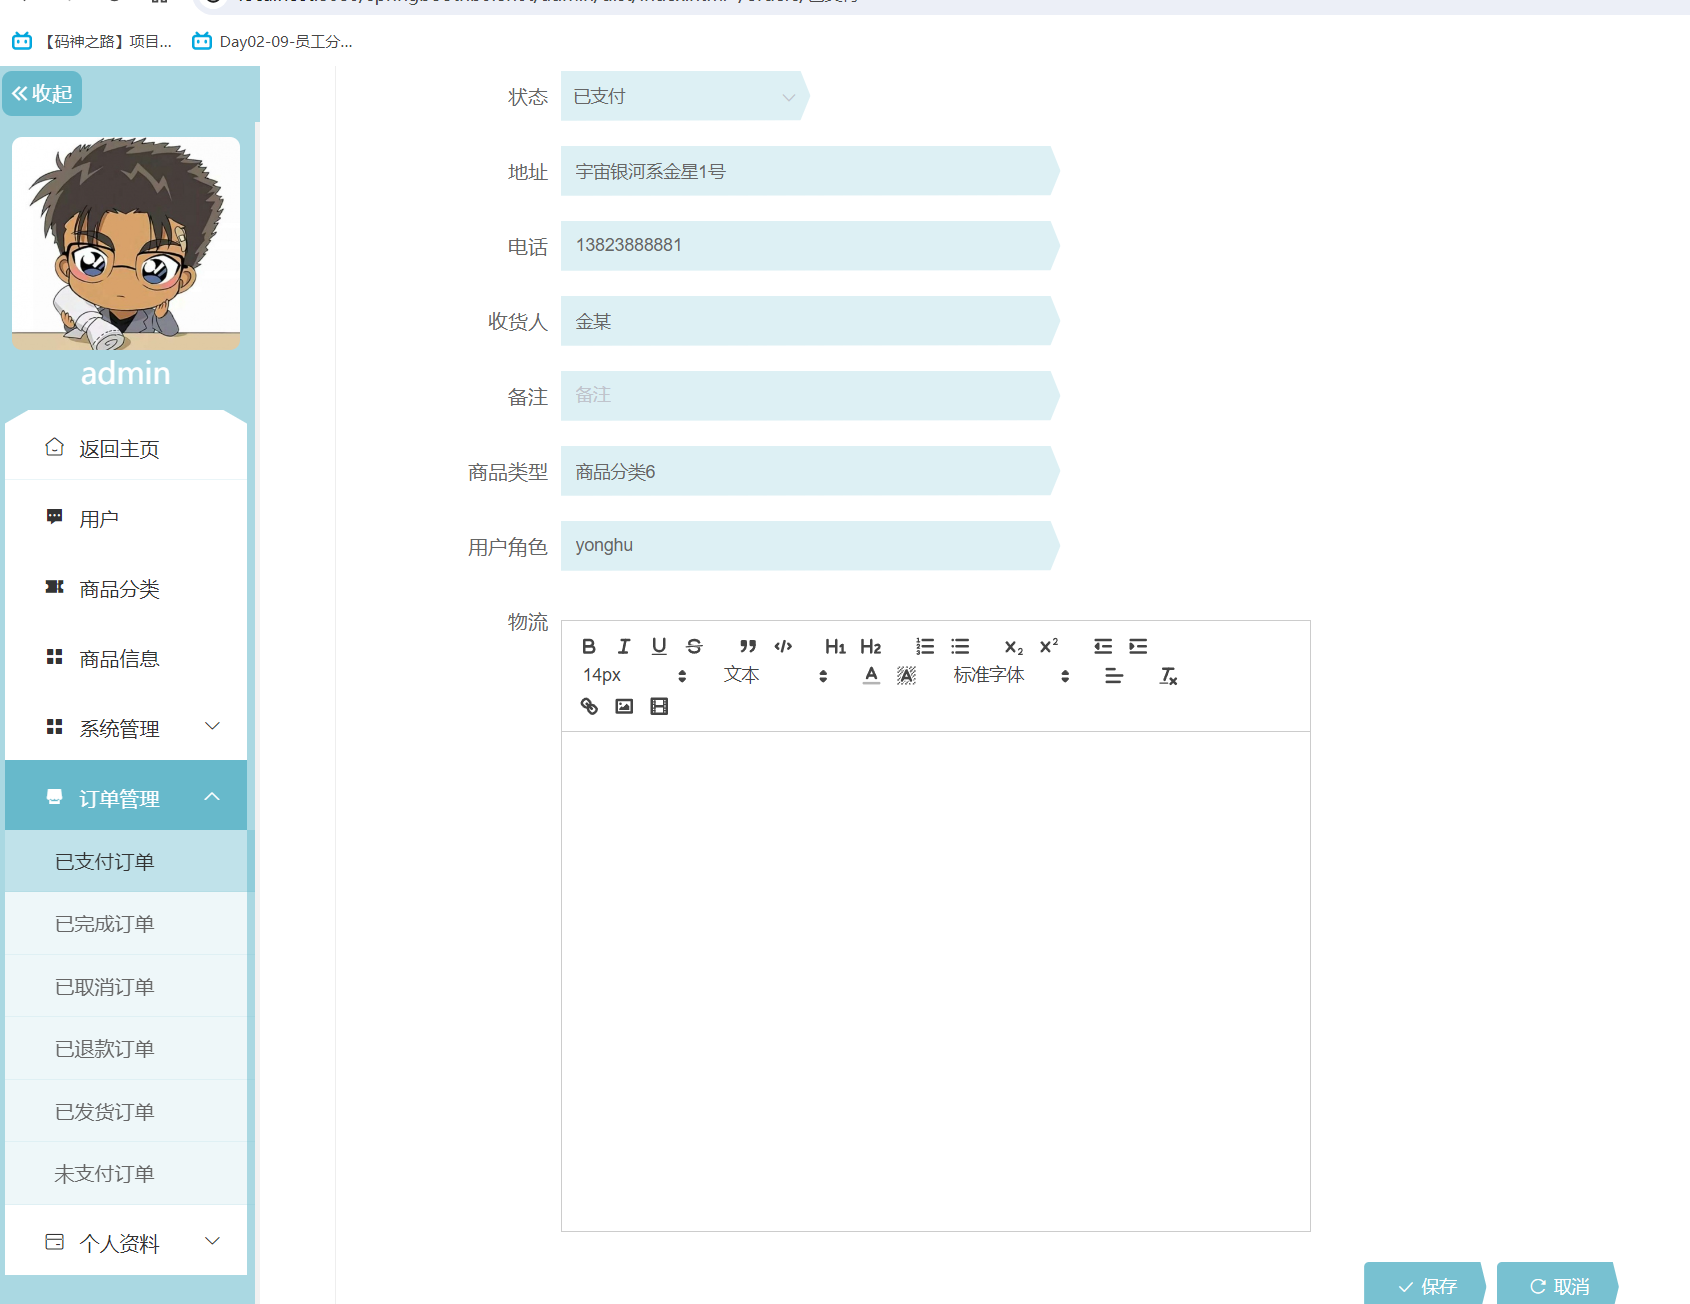Viewport: 1690px width, 1304px height.
Task: Click the 收货人 recipient field
Action: (808, 321)
